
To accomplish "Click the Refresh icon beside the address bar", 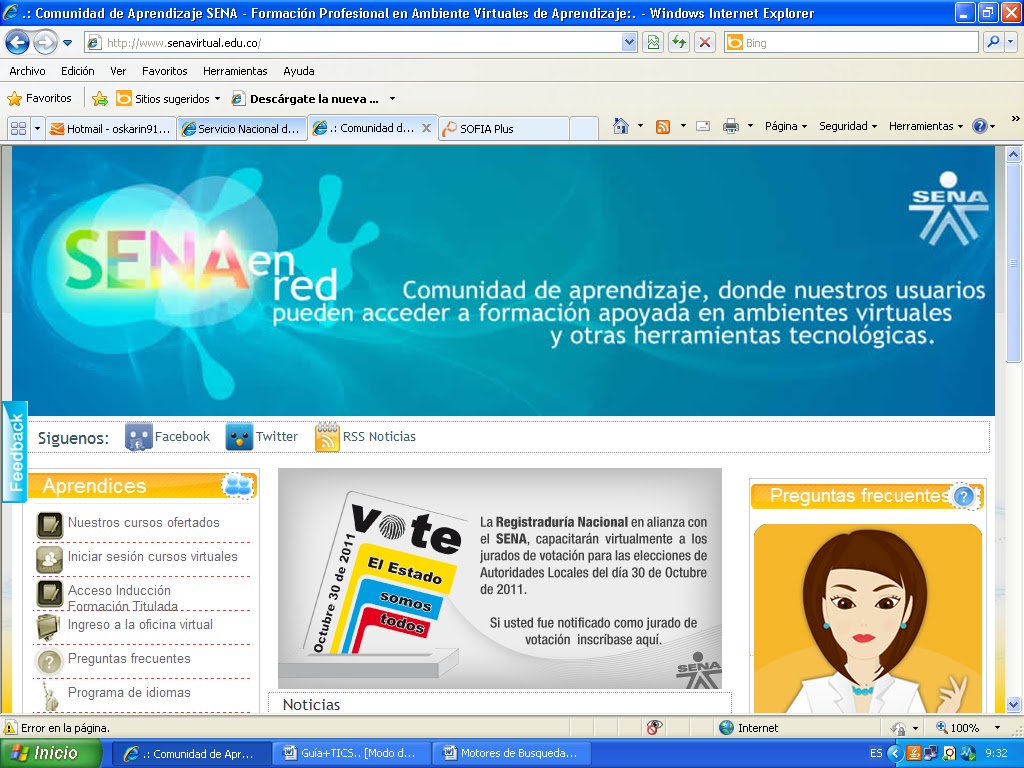I will tap(678, 42).
